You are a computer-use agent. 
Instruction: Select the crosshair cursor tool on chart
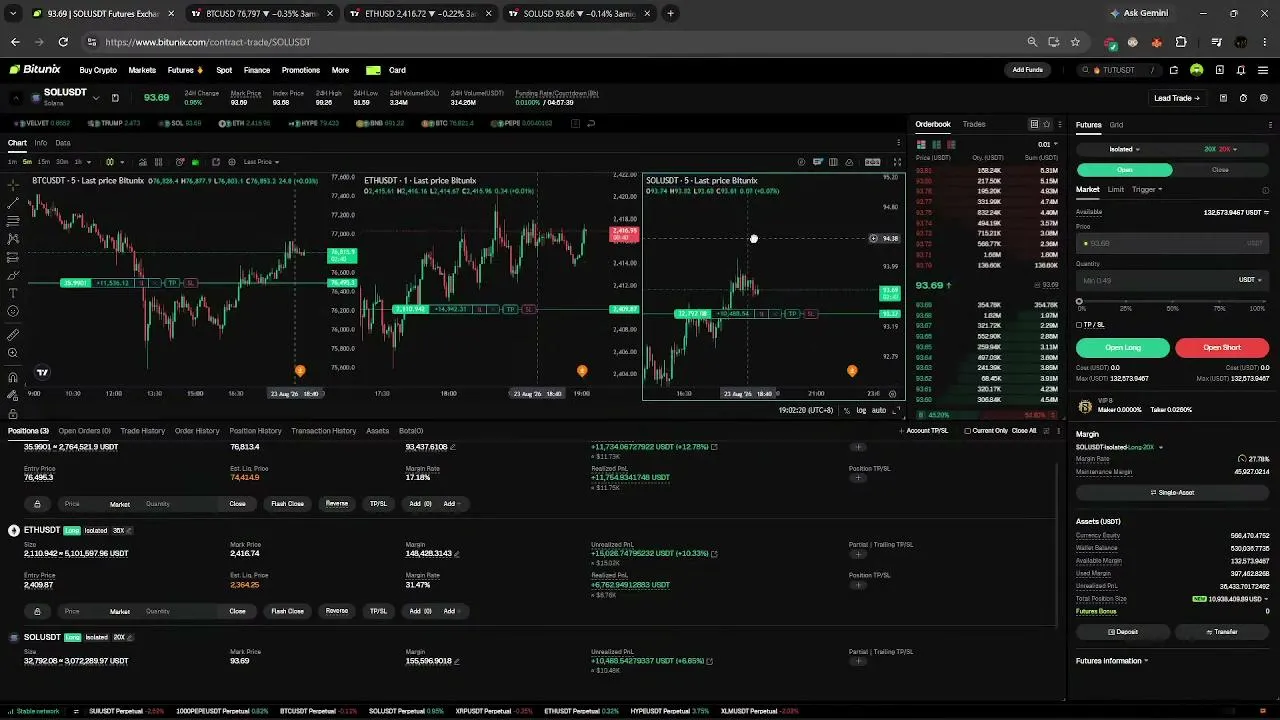13,185
